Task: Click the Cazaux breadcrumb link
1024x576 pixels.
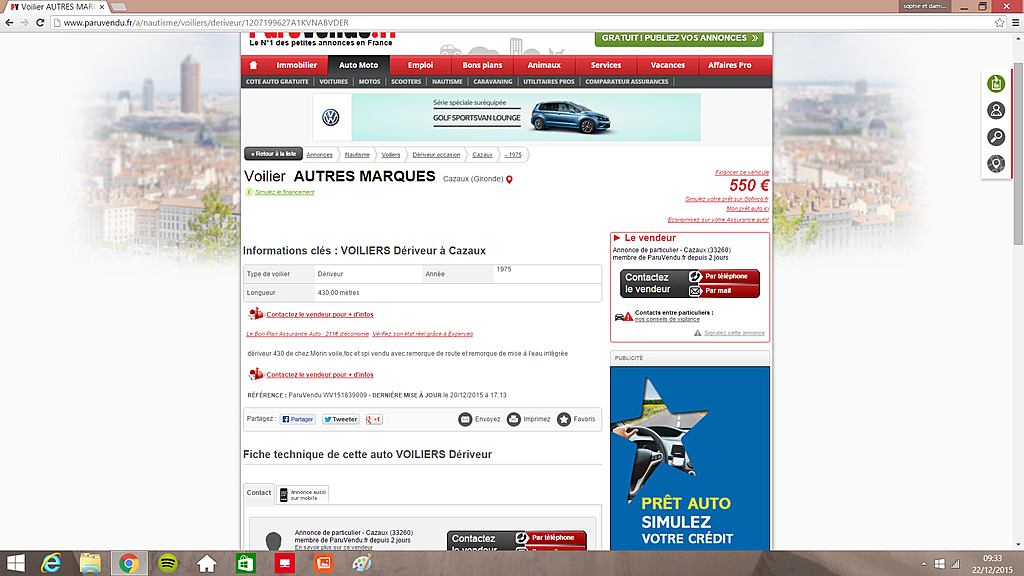Action: click(x=483, y=155)
